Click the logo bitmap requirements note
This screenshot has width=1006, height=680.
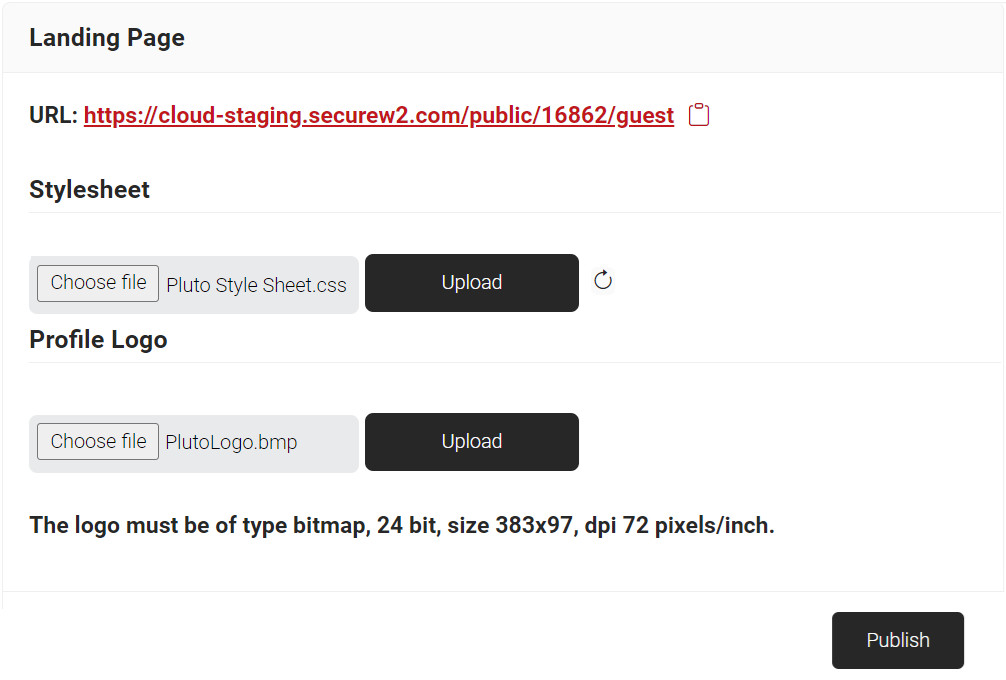tap(402, 525)
